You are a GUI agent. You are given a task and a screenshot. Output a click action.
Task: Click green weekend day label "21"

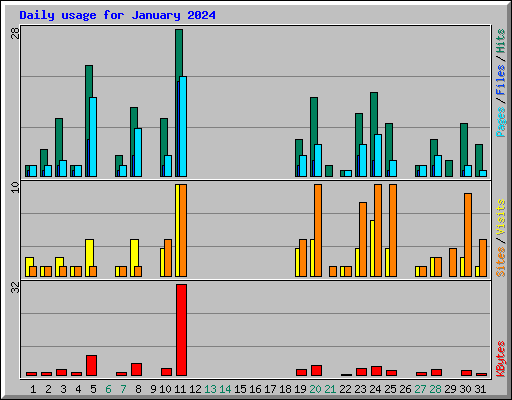[330, 389]
